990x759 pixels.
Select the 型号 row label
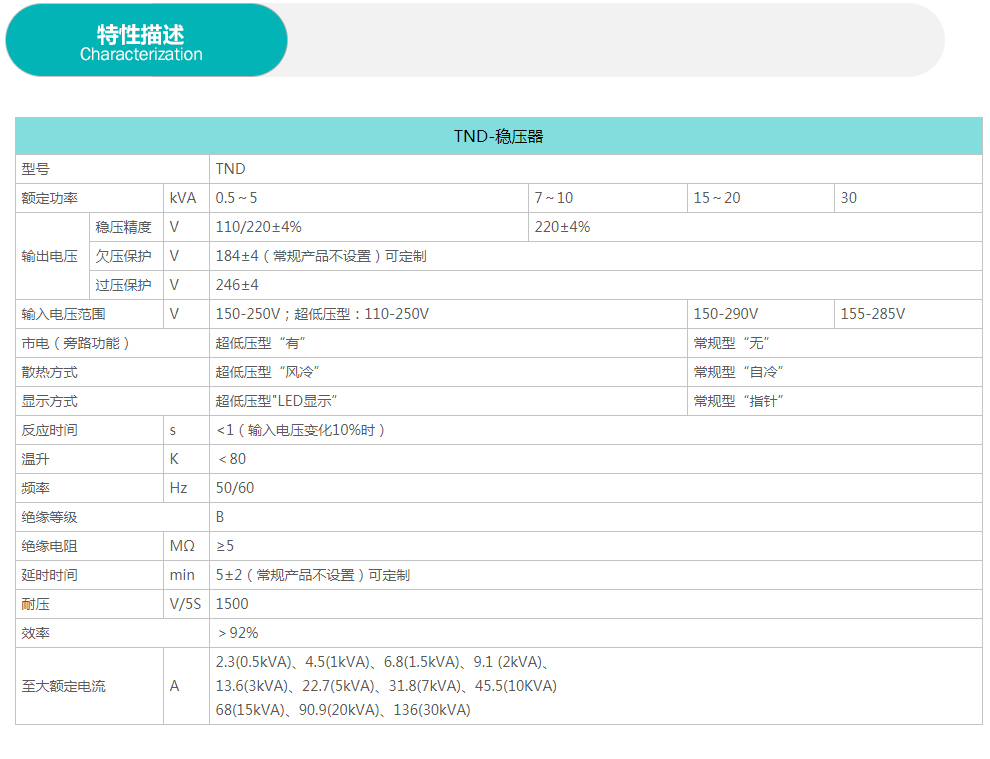pos(36,169)
